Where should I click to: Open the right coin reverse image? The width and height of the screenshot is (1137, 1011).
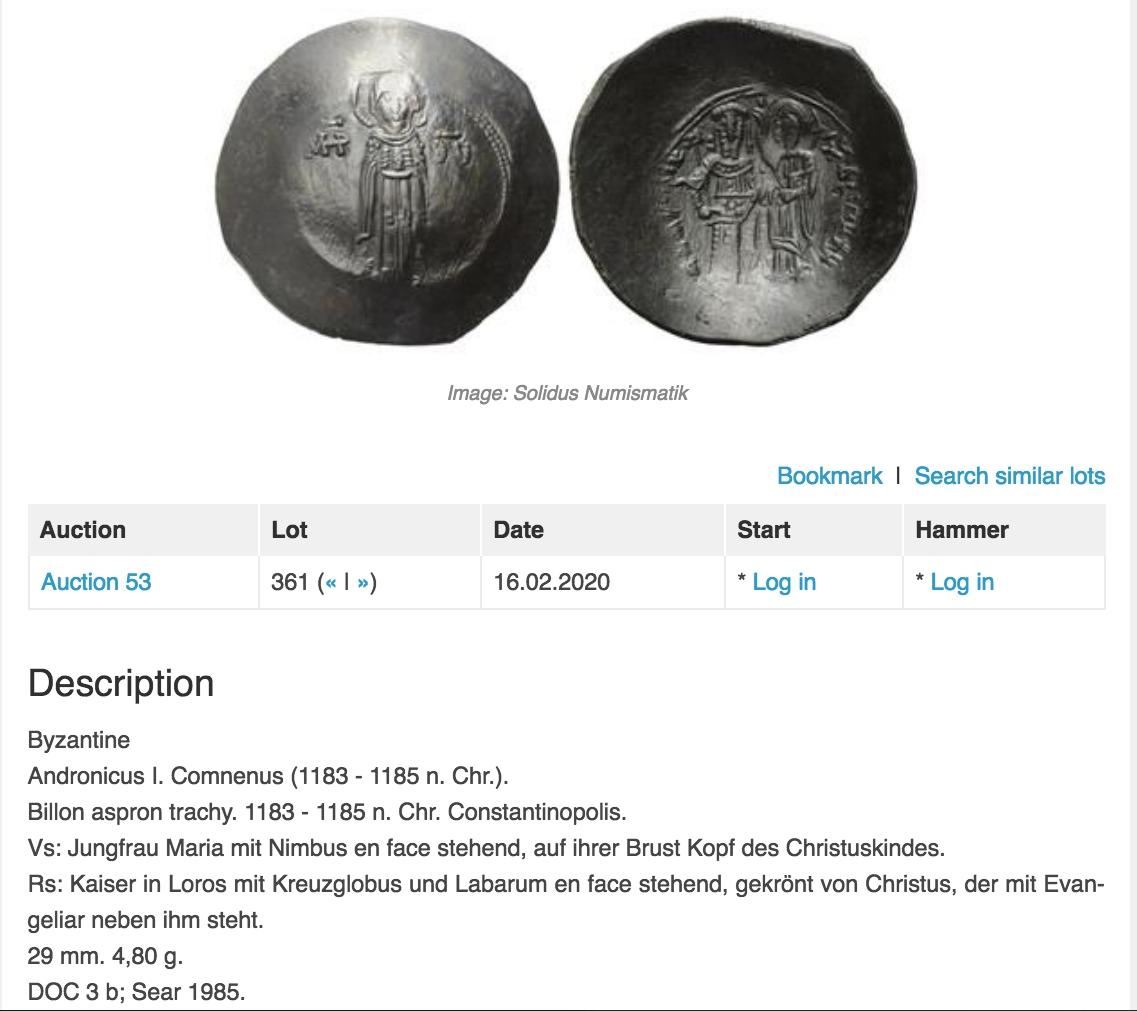pyautogui.click(x=743, y=181)
